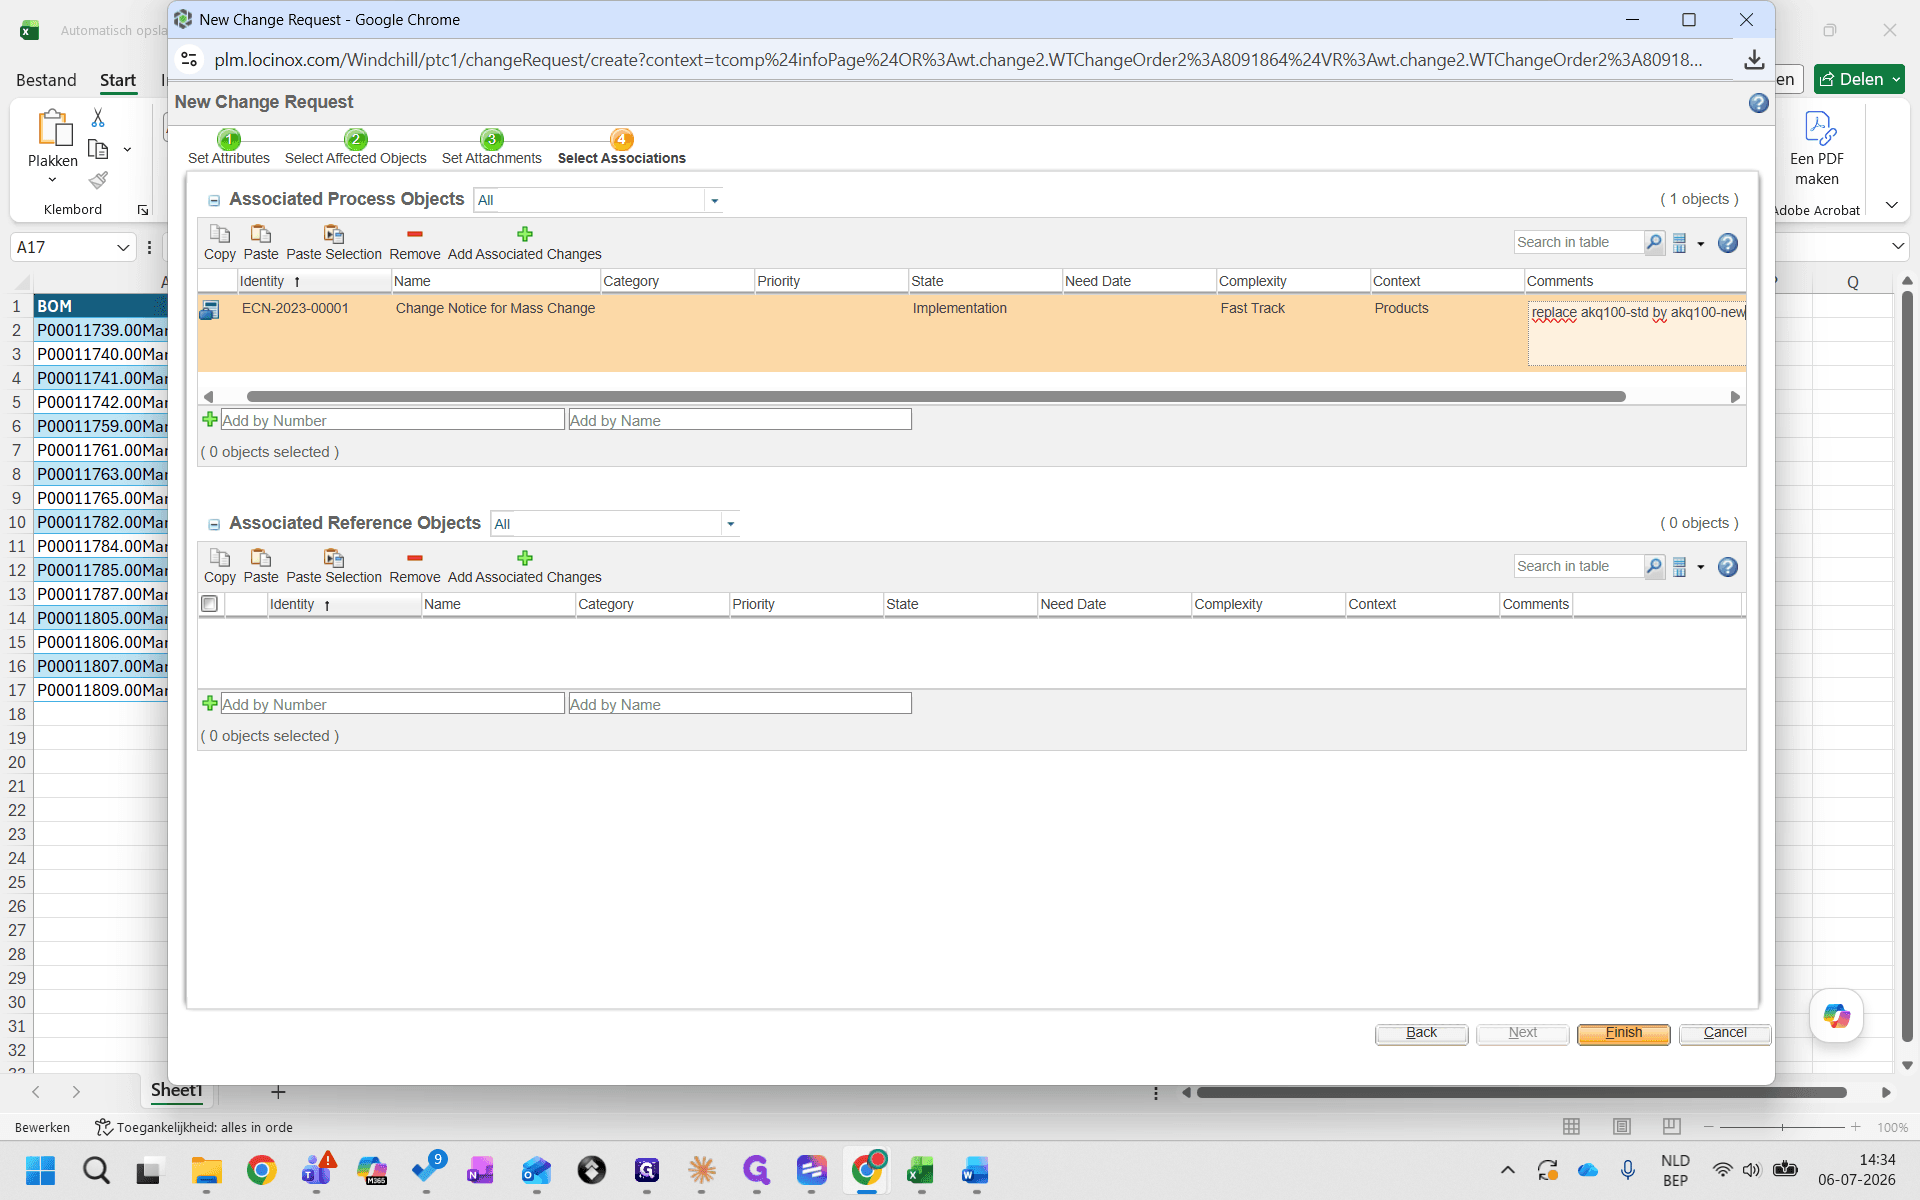Click search magnifier in Process Objects table
This screenshot has width=1920, height=1200.
(1654, 243)
